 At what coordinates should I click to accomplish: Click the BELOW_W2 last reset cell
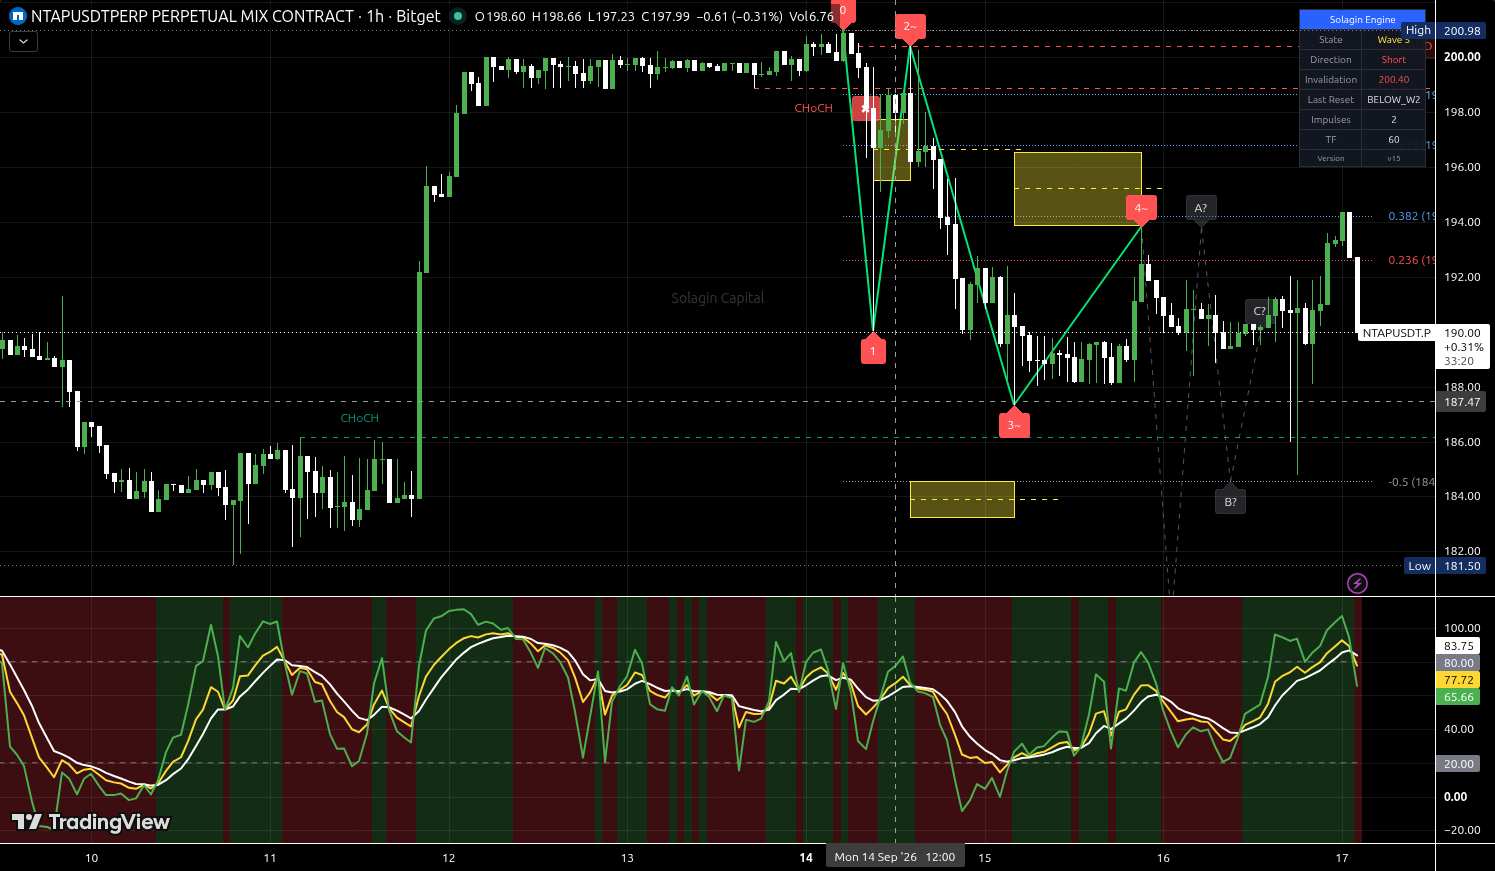tap(1394, 100)
